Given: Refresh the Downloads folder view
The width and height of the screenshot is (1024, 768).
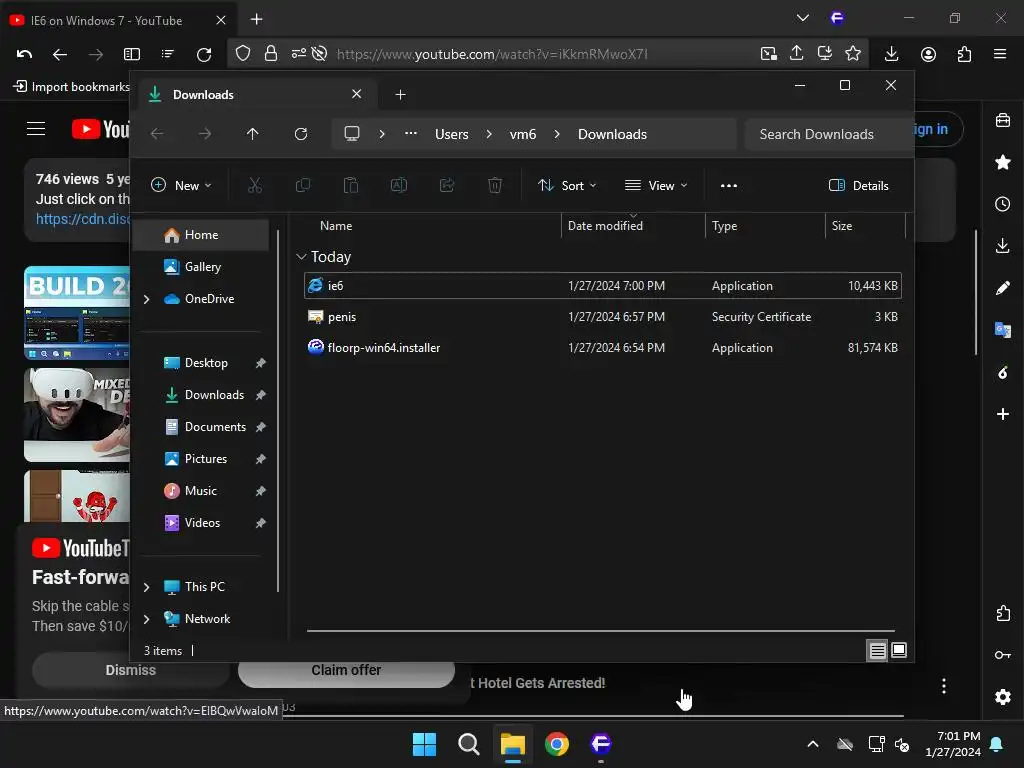Looking at the screenshot, I should tap(301, 134).
